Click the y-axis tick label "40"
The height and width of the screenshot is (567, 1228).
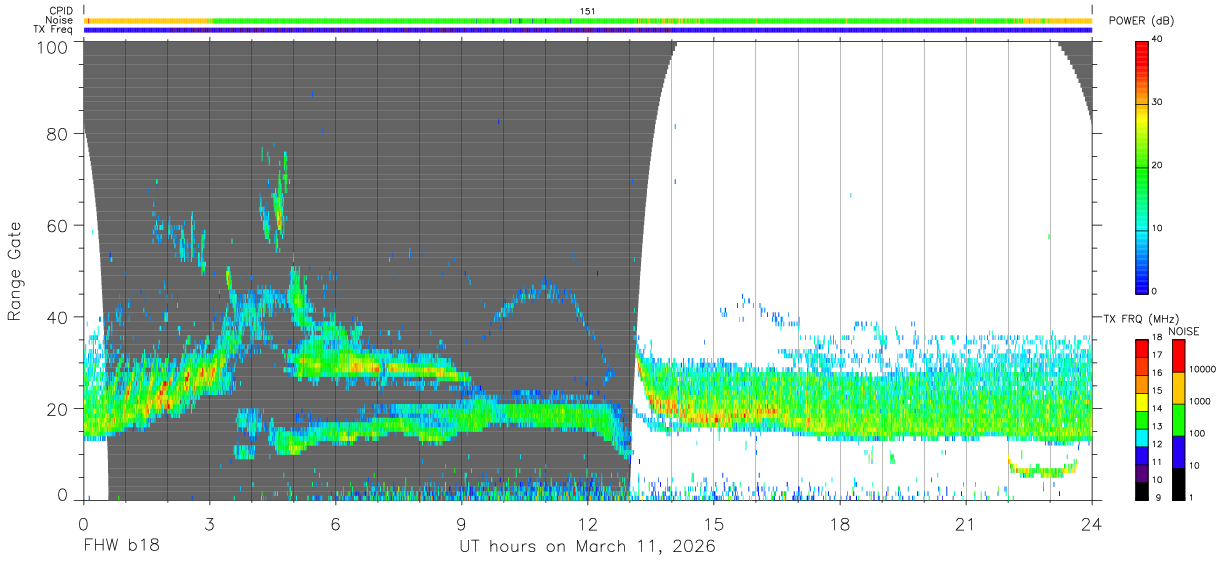(58, 317)
